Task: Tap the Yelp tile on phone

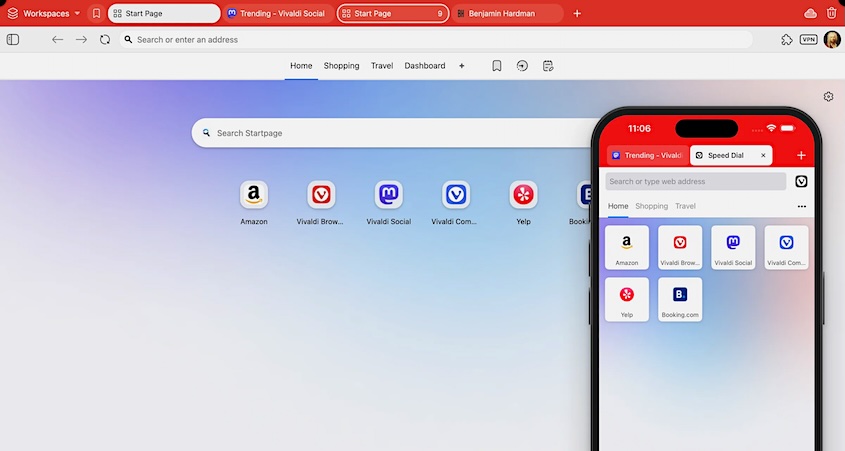Action: pos(627,300)
